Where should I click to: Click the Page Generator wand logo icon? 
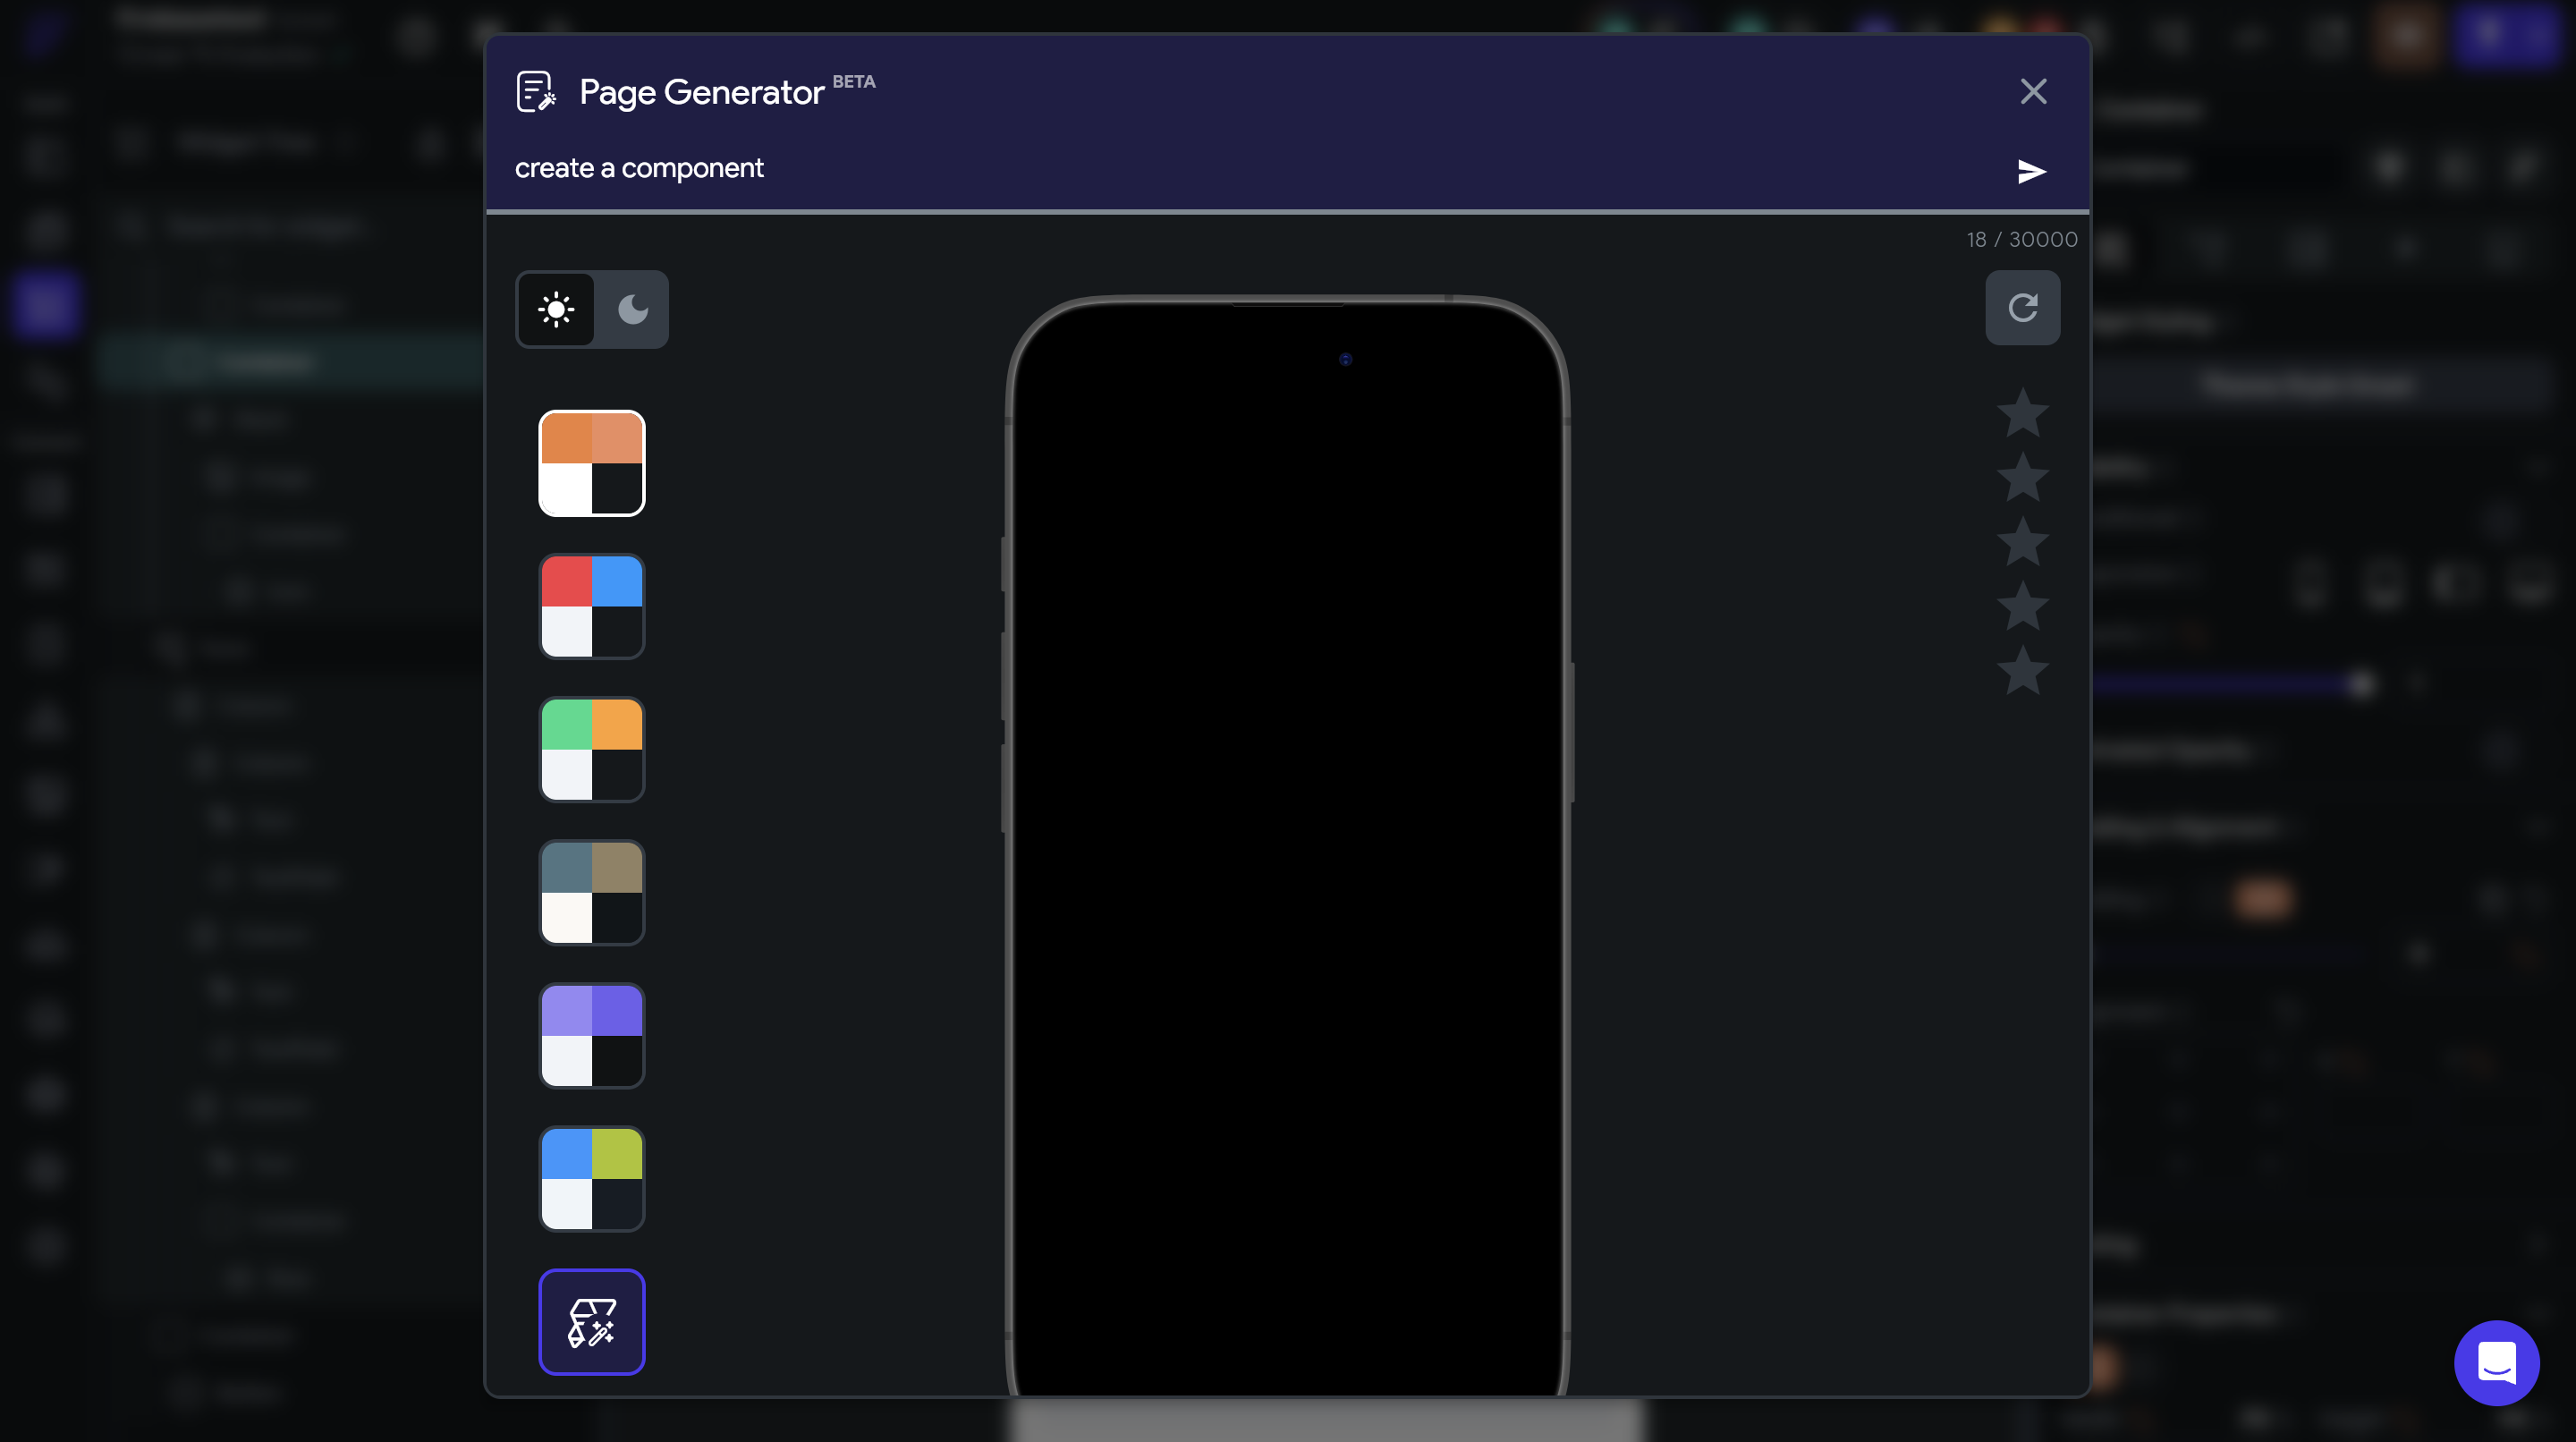click(x=536, y=92)
